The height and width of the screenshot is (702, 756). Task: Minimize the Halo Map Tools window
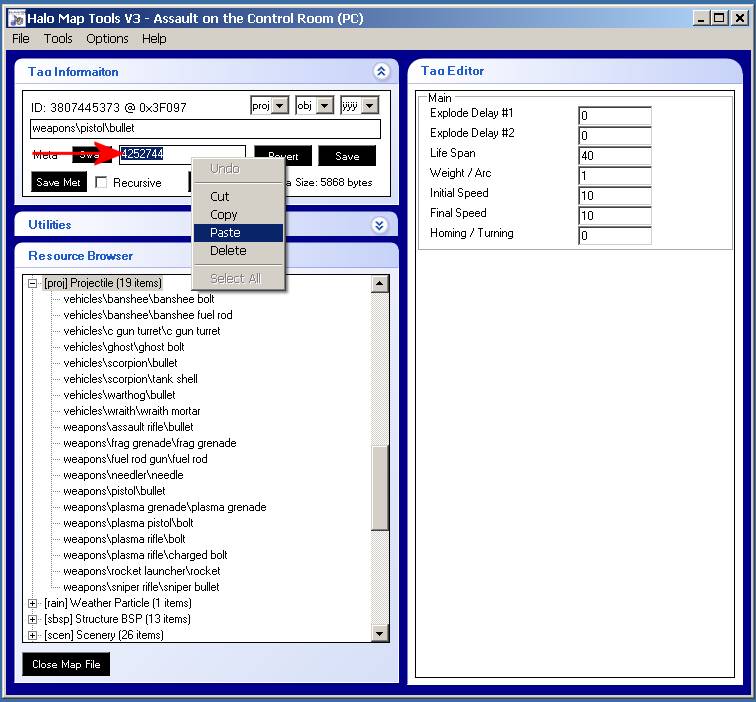coord(702,18)
